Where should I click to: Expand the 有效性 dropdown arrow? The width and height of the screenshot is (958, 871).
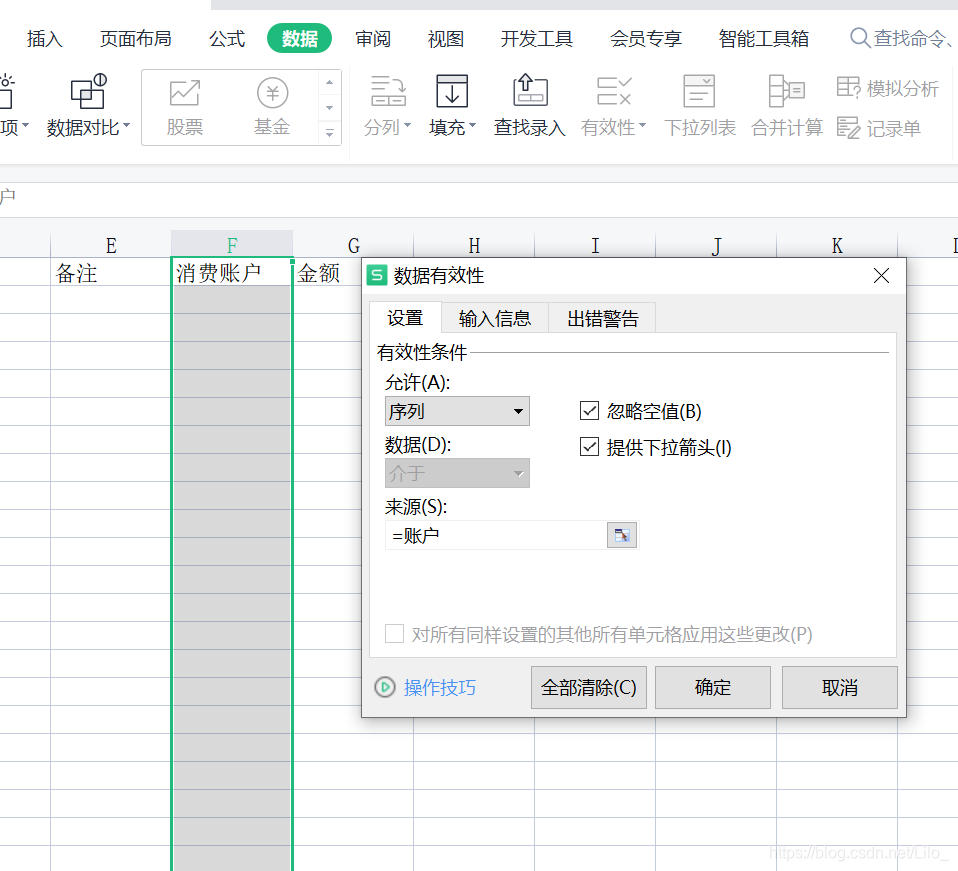pos(642,126)
